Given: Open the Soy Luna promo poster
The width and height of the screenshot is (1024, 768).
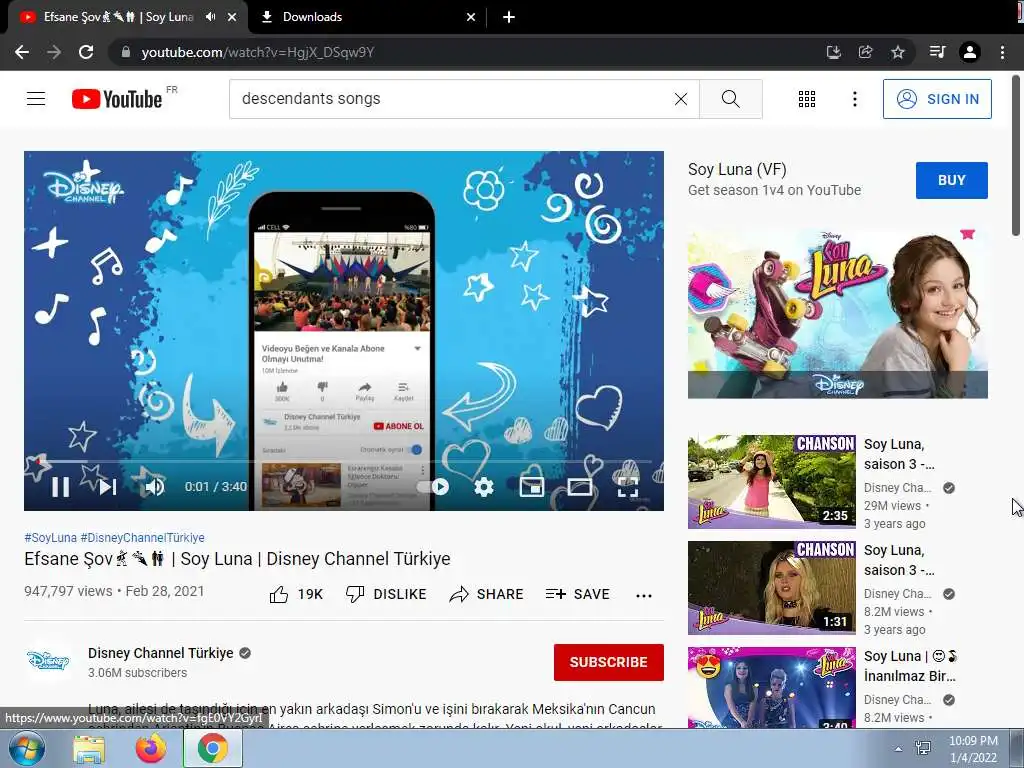Looking at the screenshot, I should tap(837, 313).
